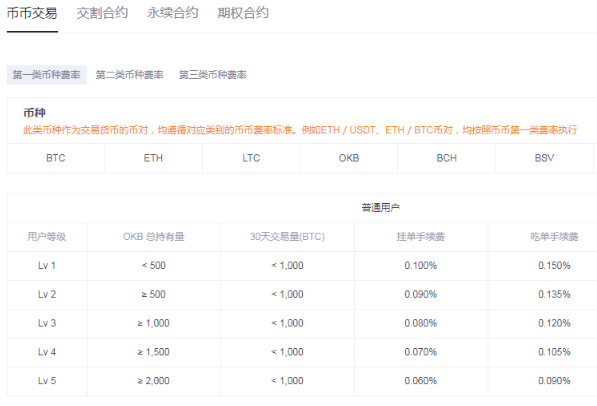Image resolution: width=597 pixels, height=406 pixels.
Task: Click the OKB 总持有量 column header
Action: point(153,237)
